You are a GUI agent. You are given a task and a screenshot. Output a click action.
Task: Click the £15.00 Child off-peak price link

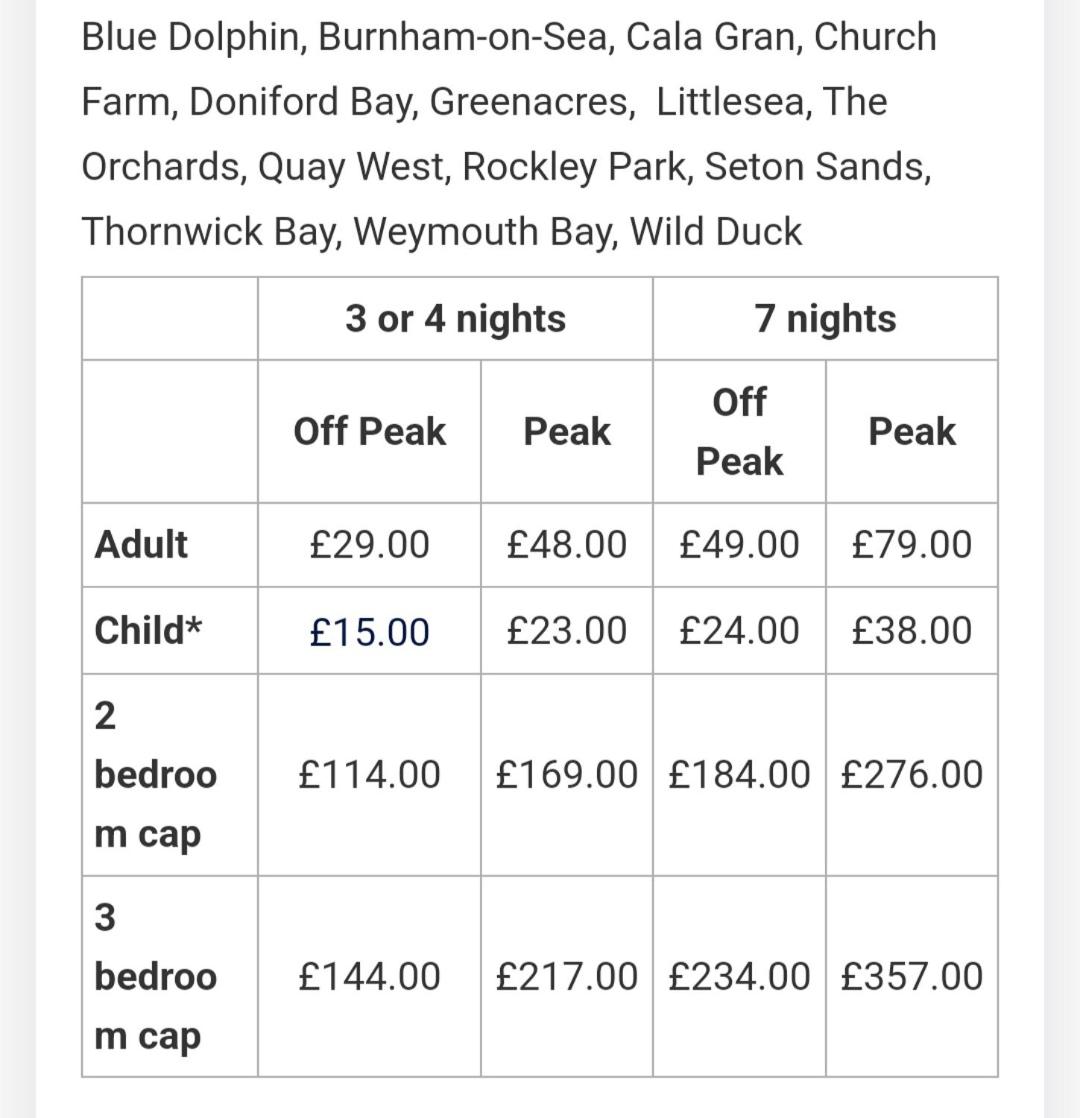coord(369,632)
